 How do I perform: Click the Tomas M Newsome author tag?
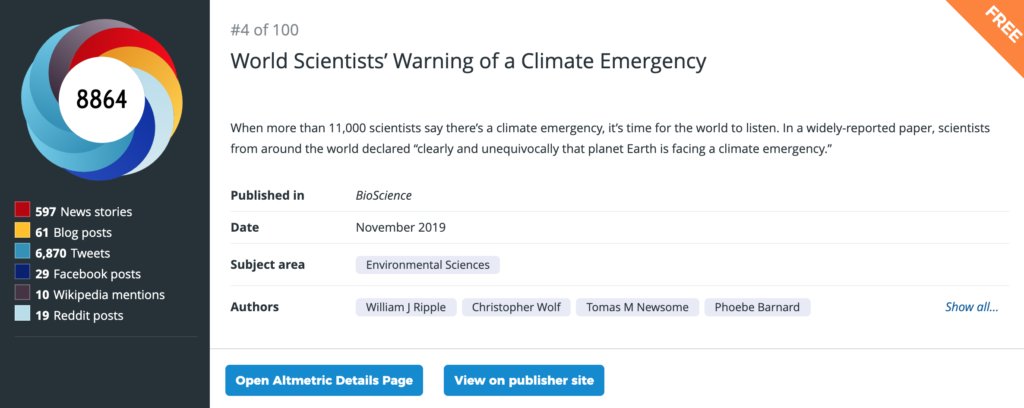click(x=637, y=307)
